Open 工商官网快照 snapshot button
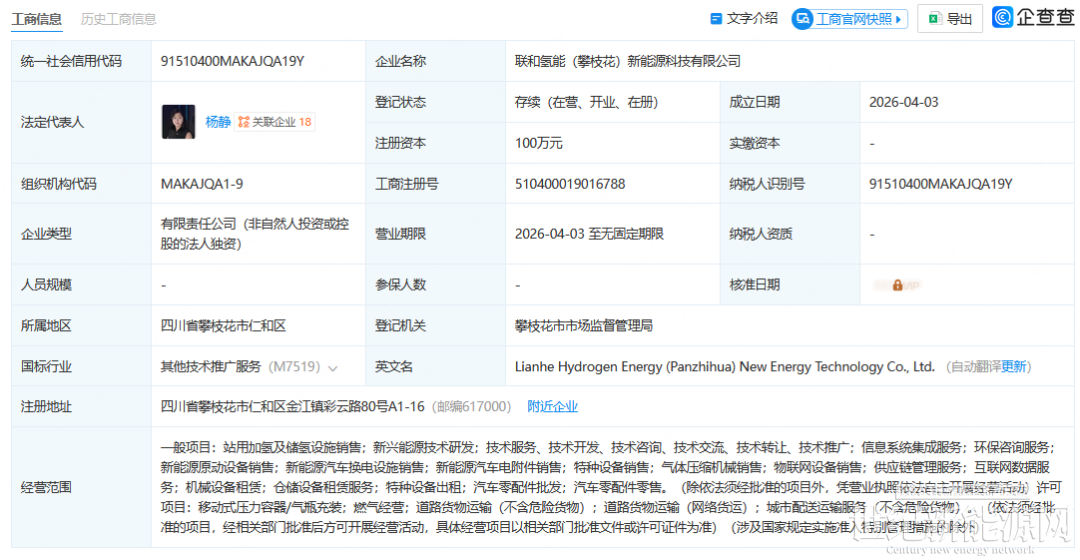Image resolution: width=1080 pixels, height=560 pixels. coord(849,19)
